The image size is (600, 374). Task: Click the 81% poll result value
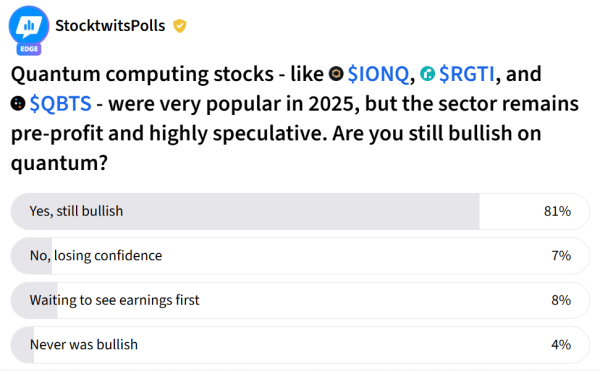click(557, 211)
